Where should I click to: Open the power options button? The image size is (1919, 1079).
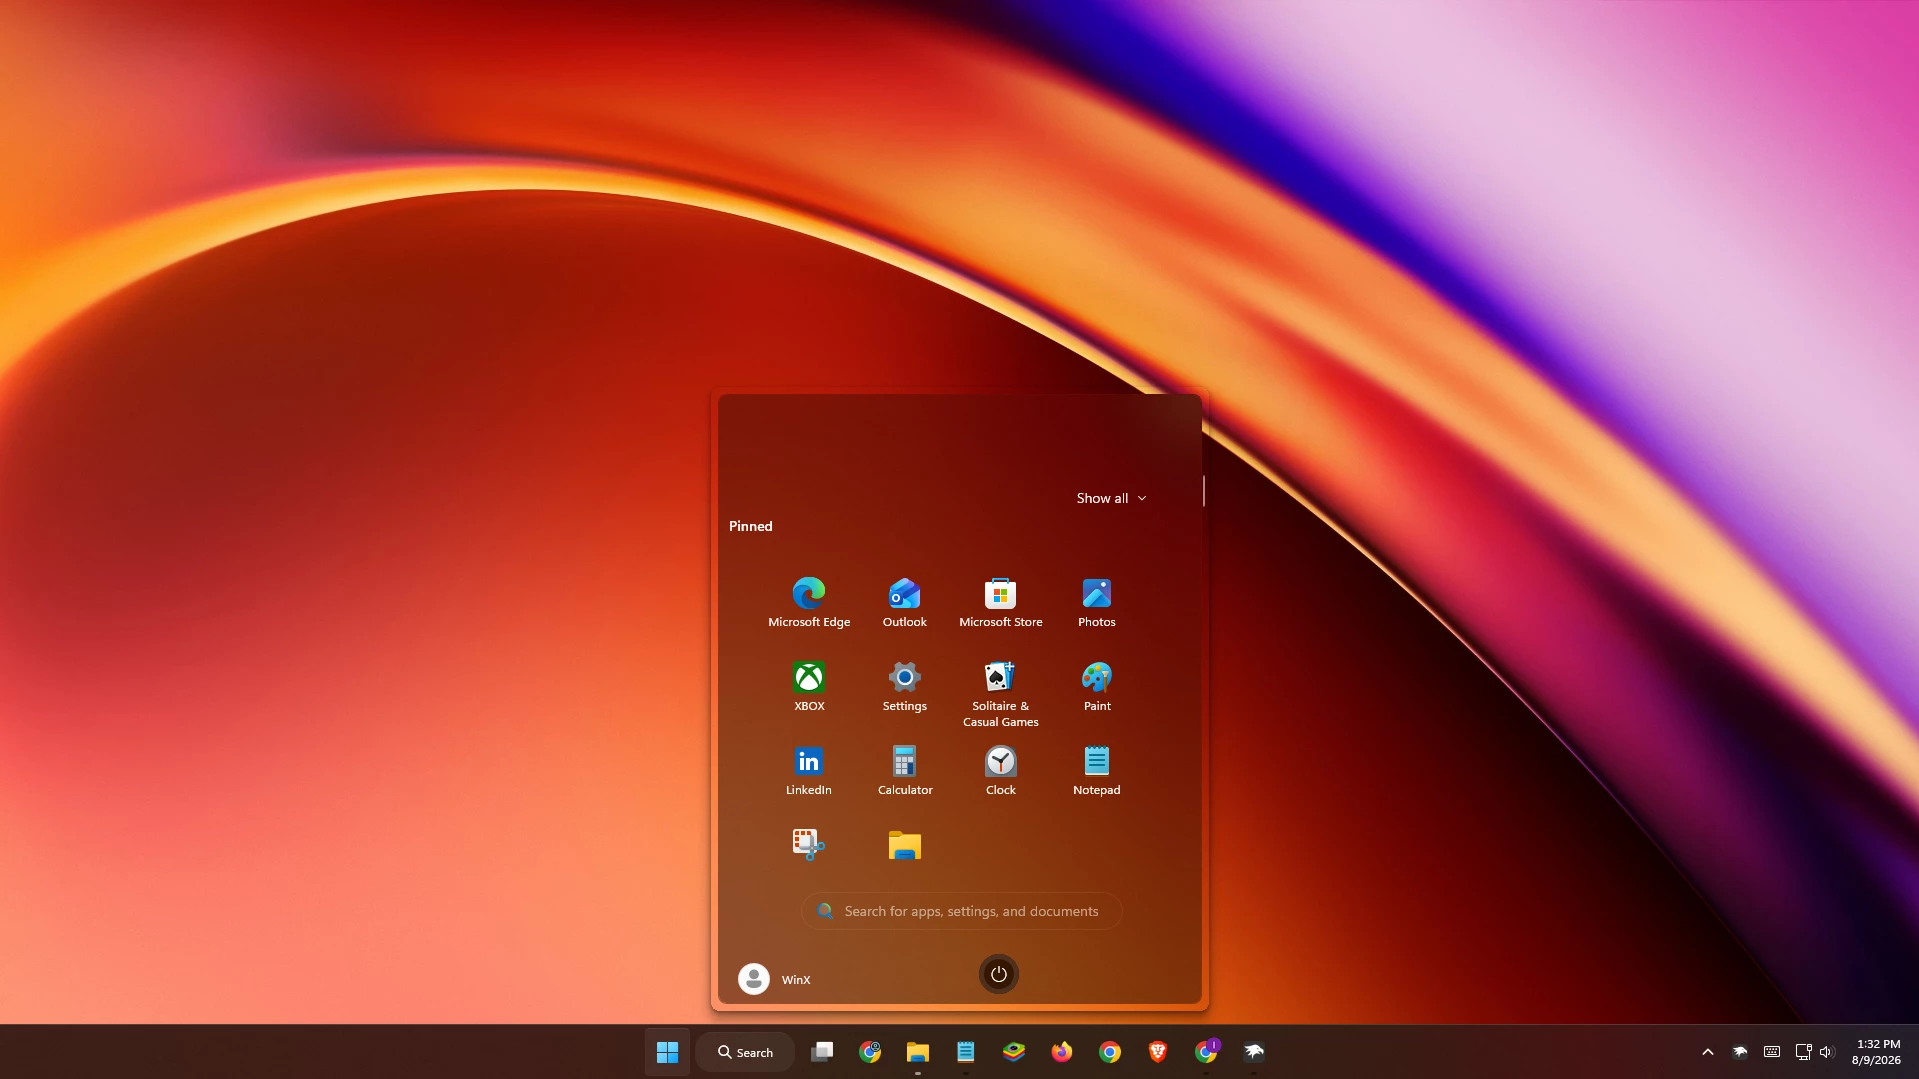998,974
